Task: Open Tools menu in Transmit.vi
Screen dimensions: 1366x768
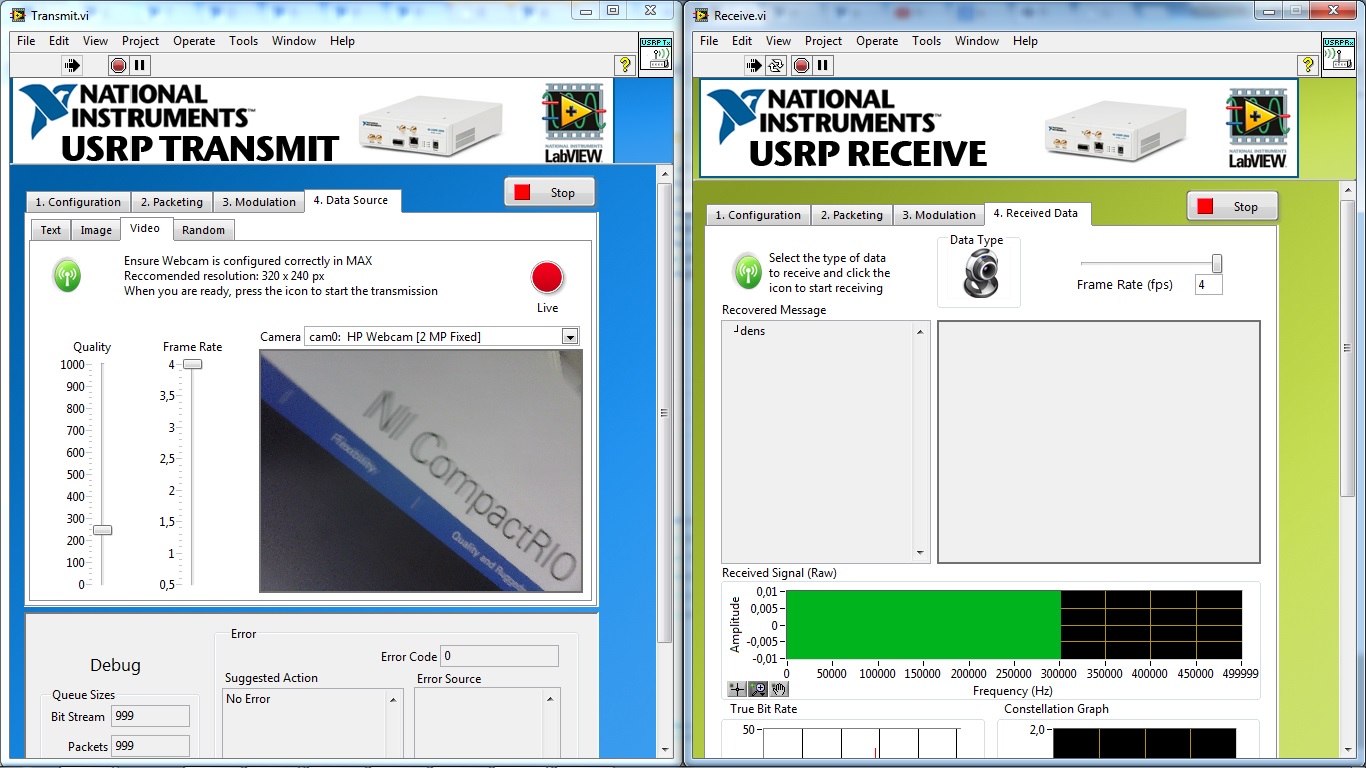Action: click(243, 41)
